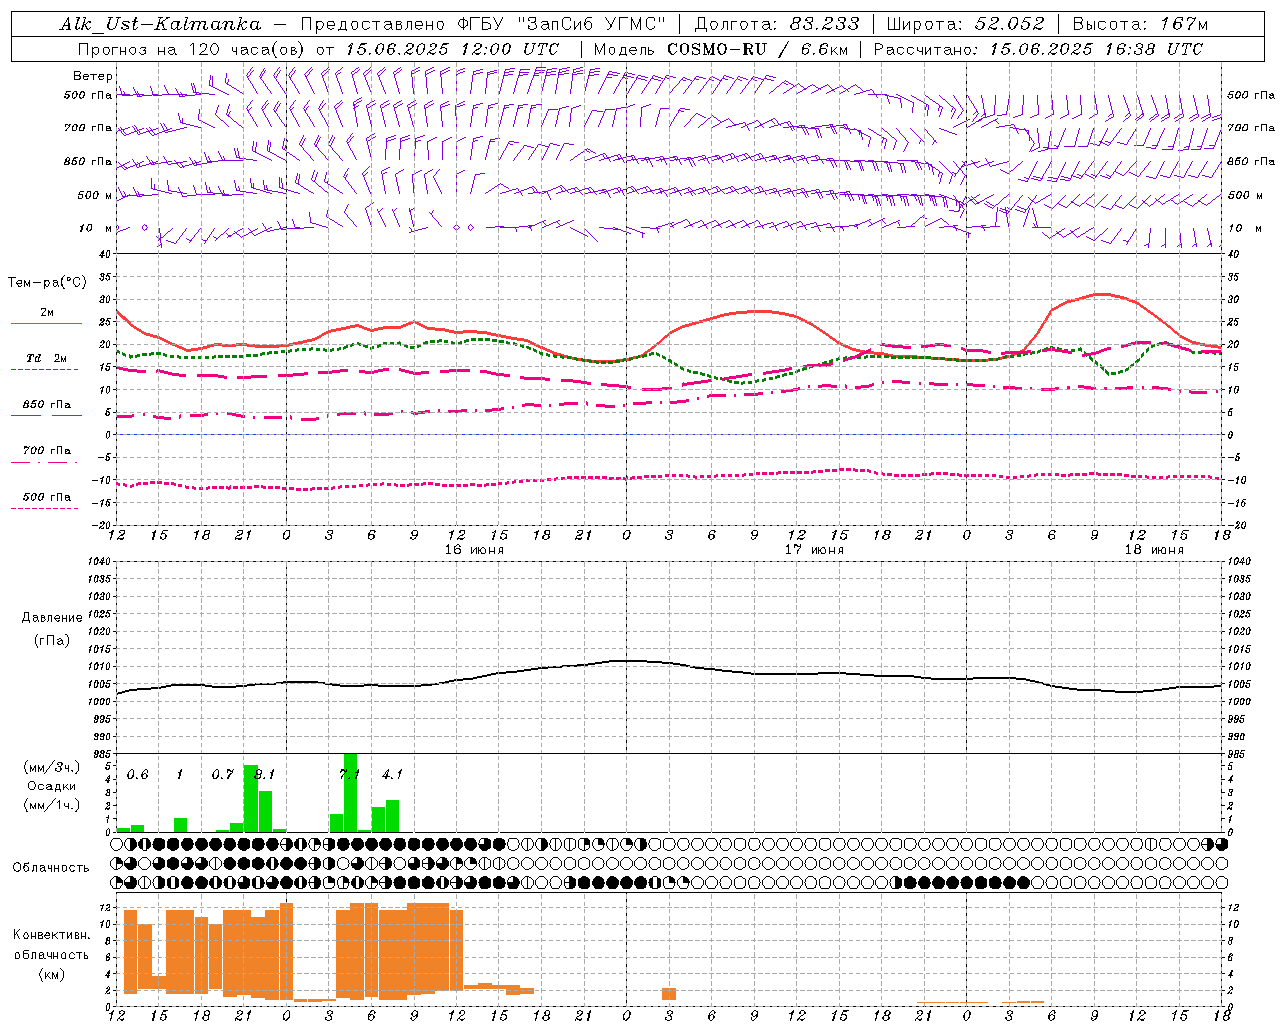The image size is (1280, 1024).
Task: Select the Модель COSMO-RU / 6.6км text
Action: point(720,49)
